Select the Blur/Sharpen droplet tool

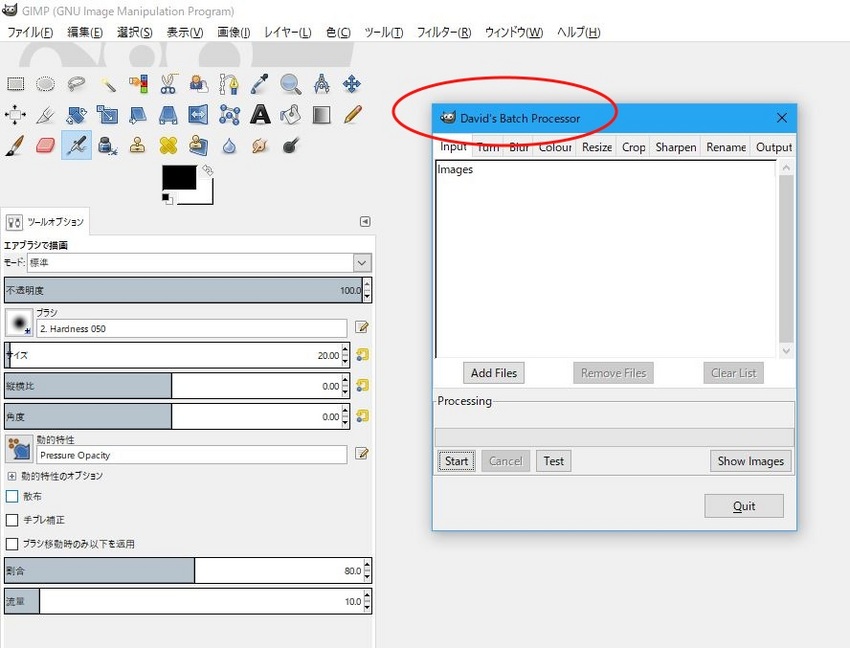(x=229, y=145)
